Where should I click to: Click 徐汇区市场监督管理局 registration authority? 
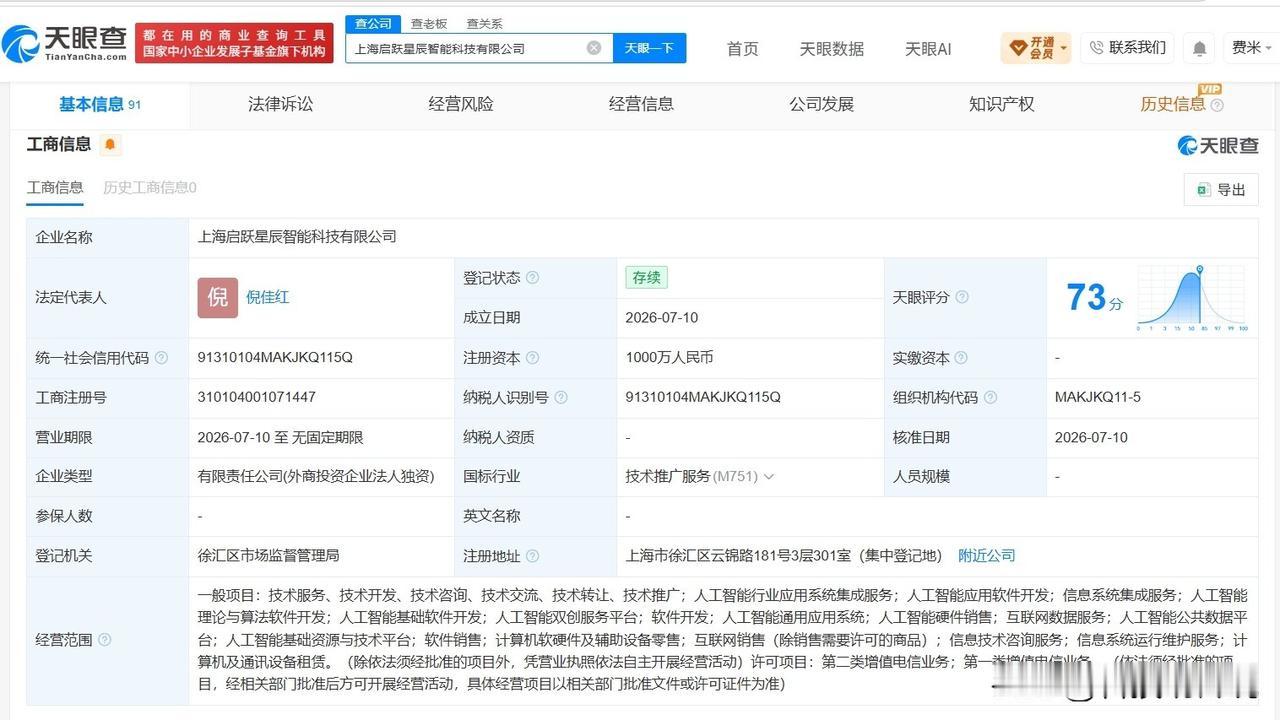pos(268,556)
